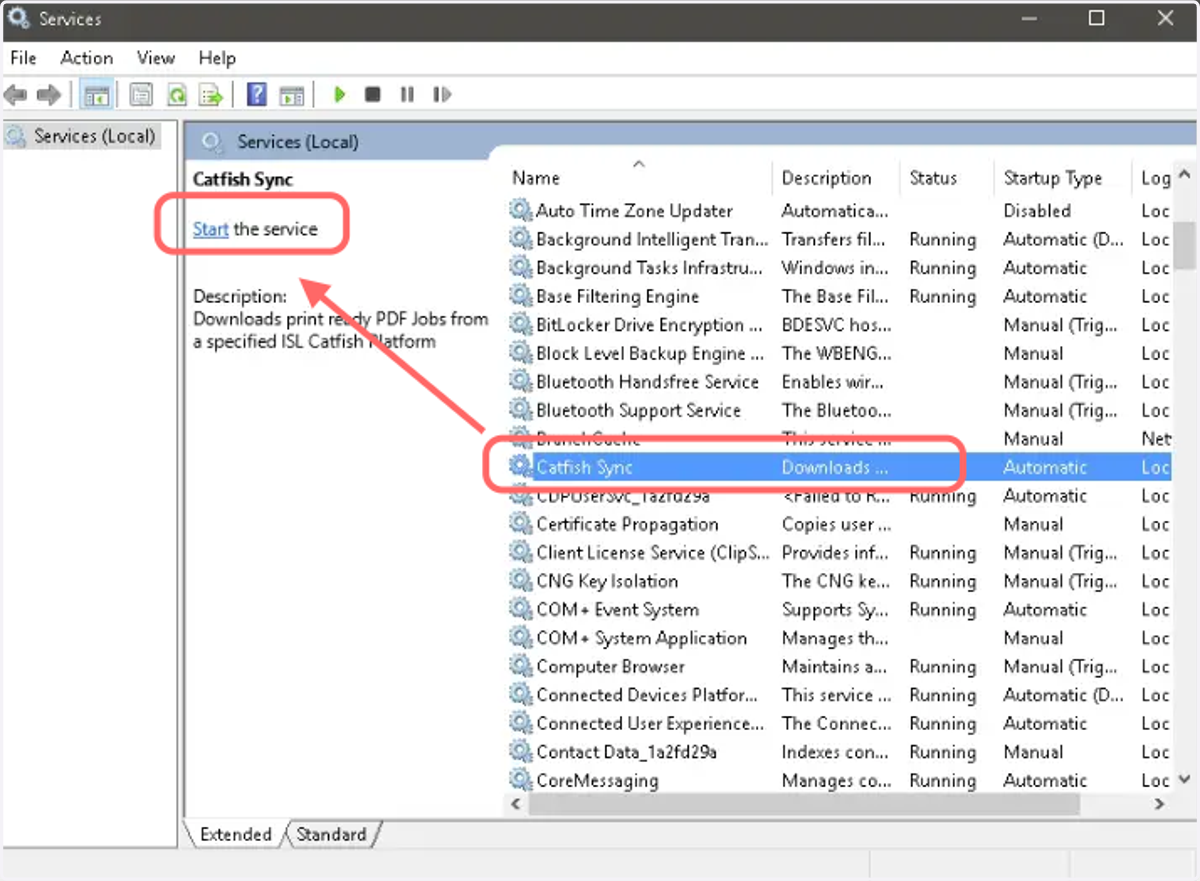Click the Start link for Catfish Sync
Viewport: 1200px width, 881px height.
(211, 229)
